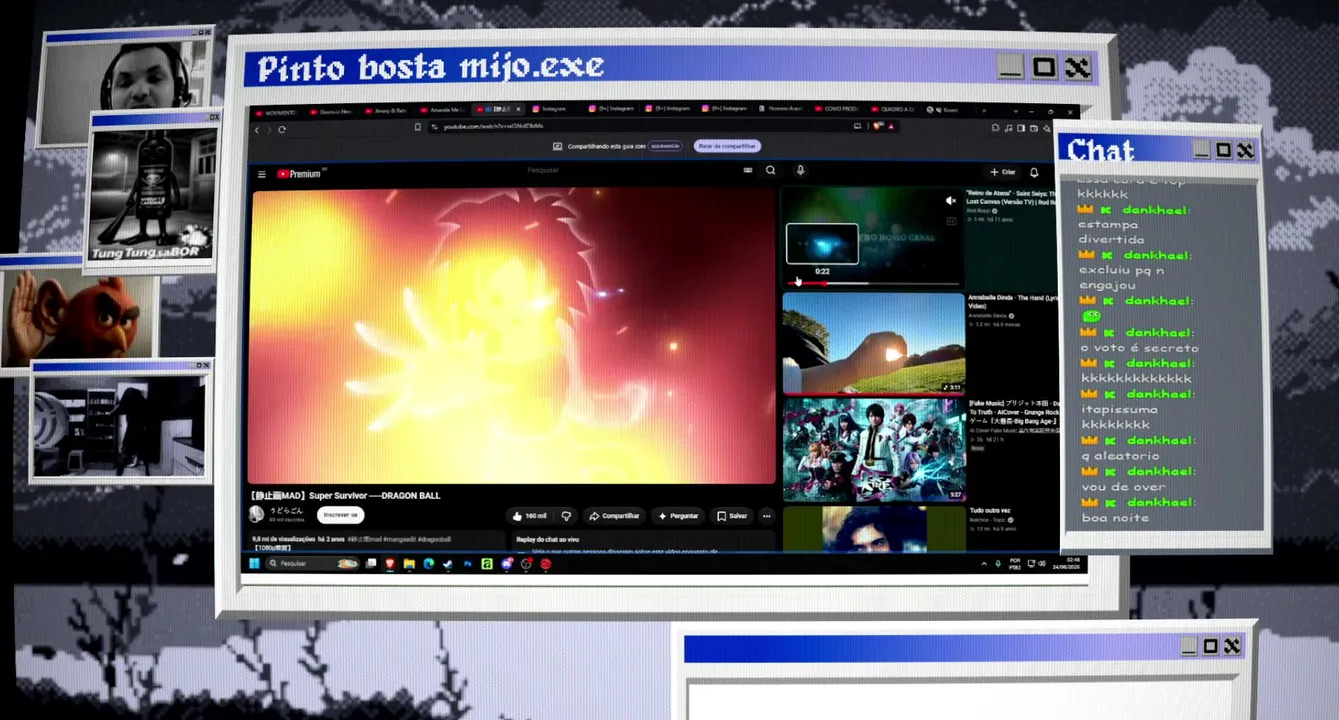Image resolution: width=1339 pixels, height=720 pixels.
Task: Unmute the hovered preview video speaker icon
Action: [950, 201]
